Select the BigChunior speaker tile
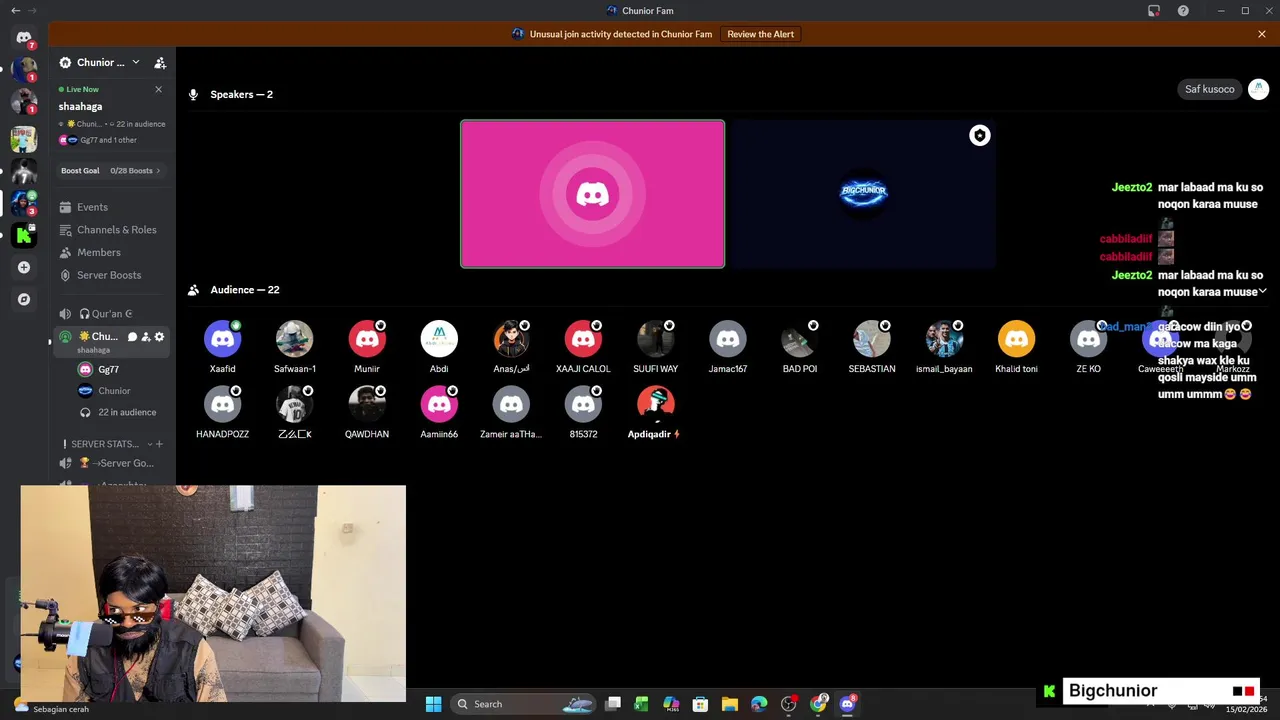The width and height of the screenshot is (1280, 720). point(863,194)
